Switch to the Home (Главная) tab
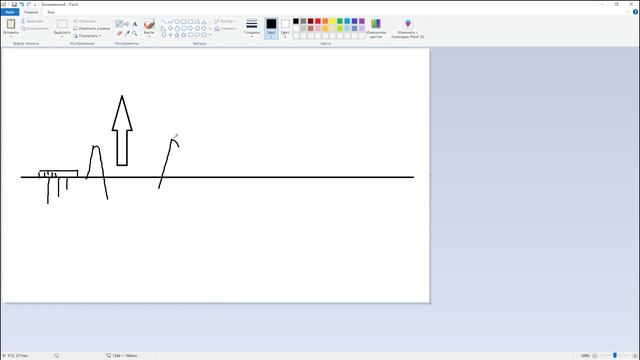Screen dimensions: 640x360 [31, 12]
